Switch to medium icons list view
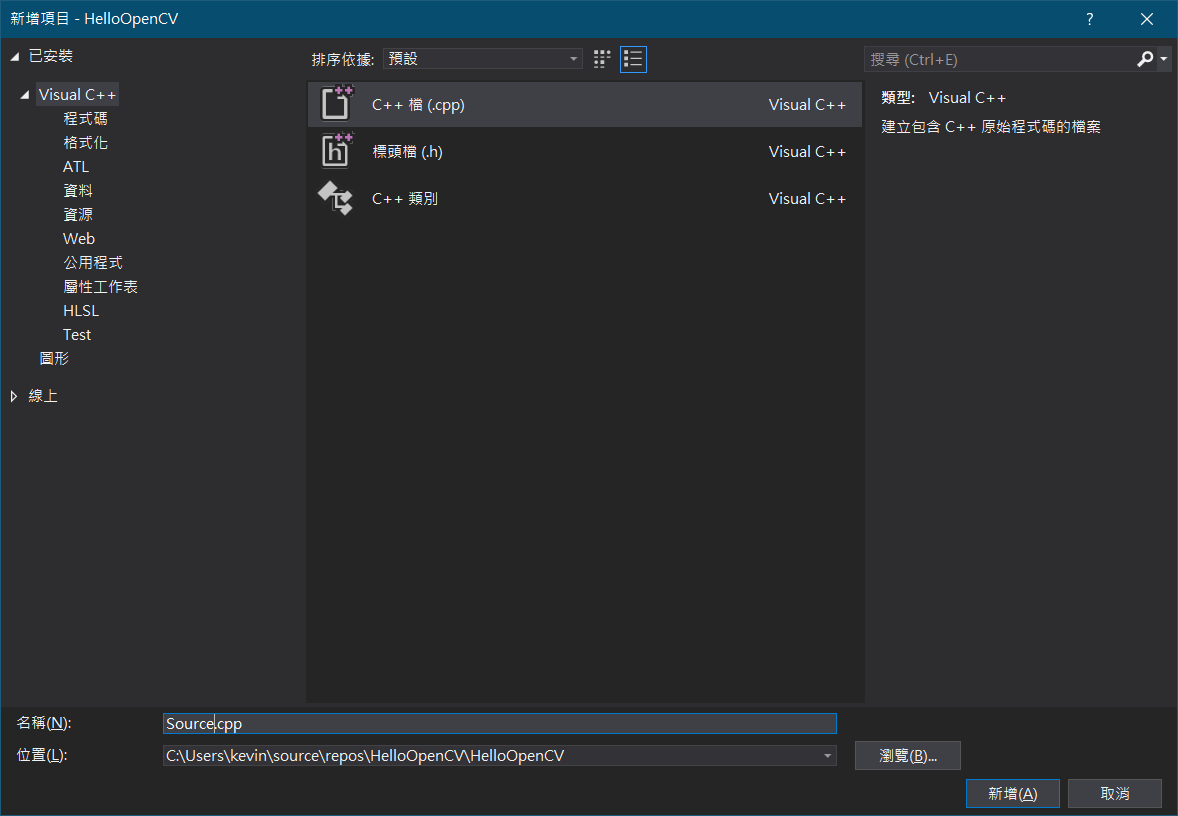This screenshot has height=816, width=1178. pos(633,59)
